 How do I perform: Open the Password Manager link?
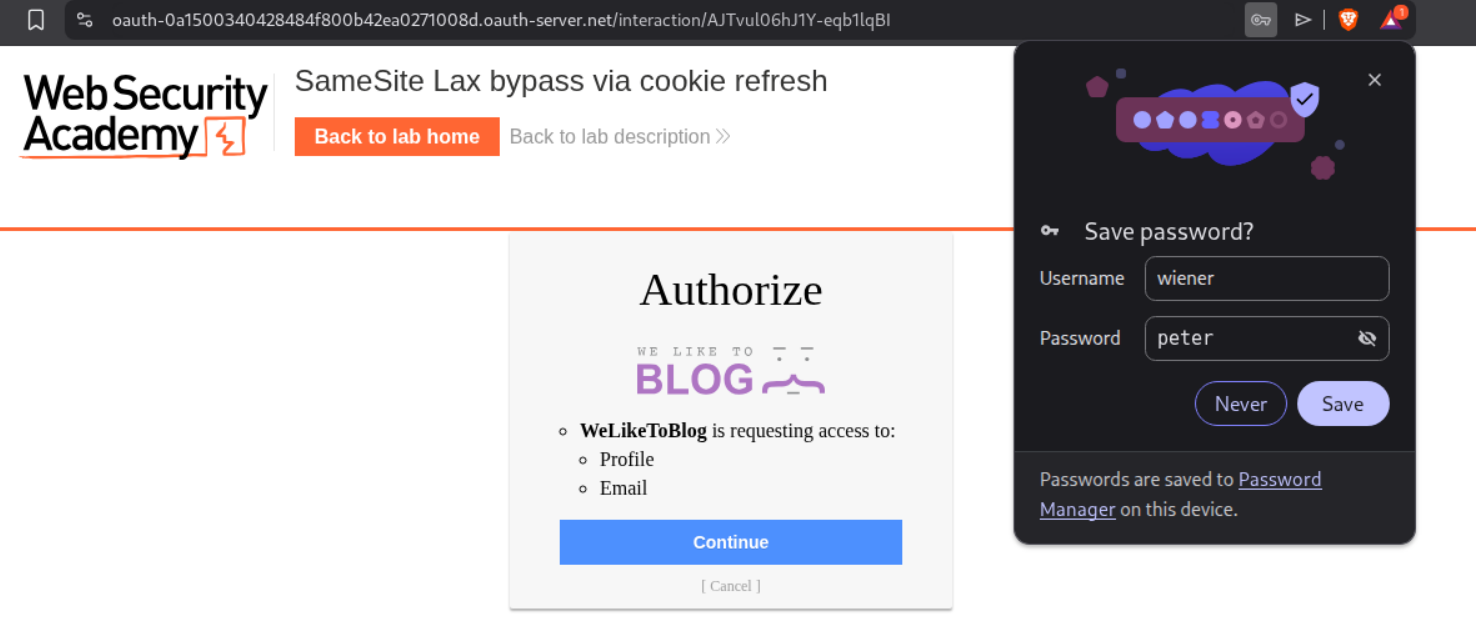[1280, 480]
